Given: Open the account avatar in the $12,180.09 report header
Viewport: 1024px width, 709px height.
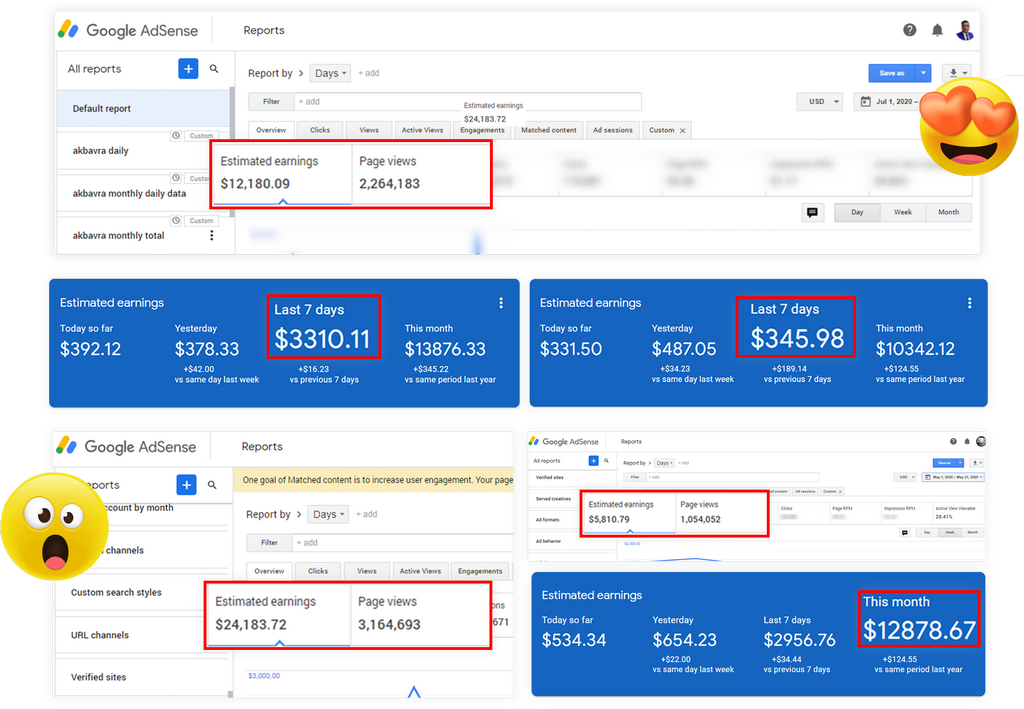Looking at the screenshot, I should pyautogui.click(x=965, y=30).
